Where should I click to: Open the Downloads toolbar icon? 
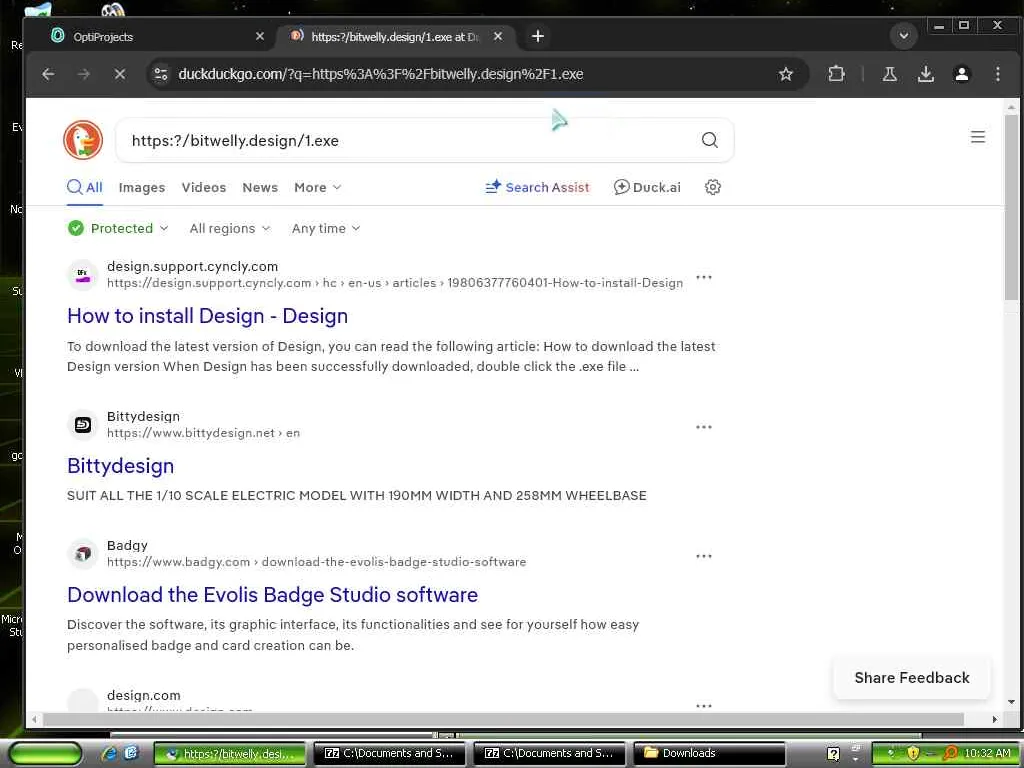[925, 74]
